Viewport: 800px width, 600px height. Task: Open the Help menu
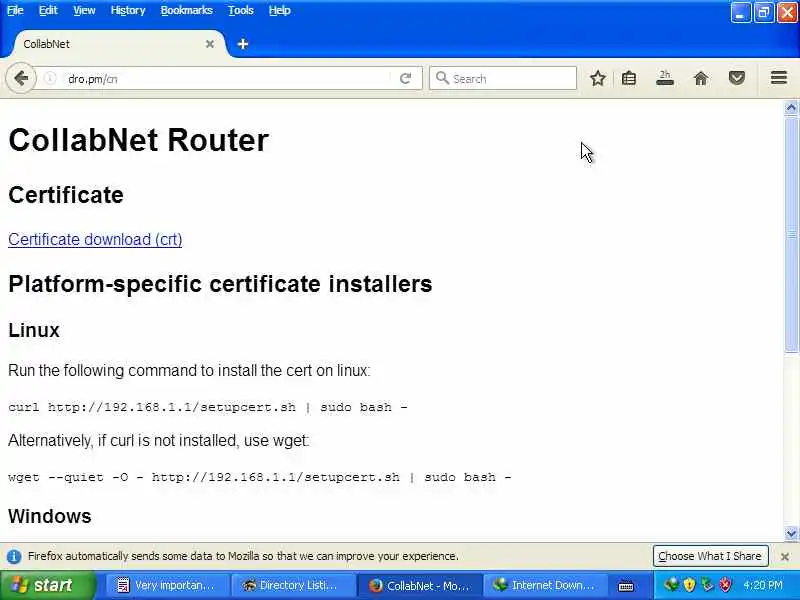pyautogui.click(x=280, y=10)
